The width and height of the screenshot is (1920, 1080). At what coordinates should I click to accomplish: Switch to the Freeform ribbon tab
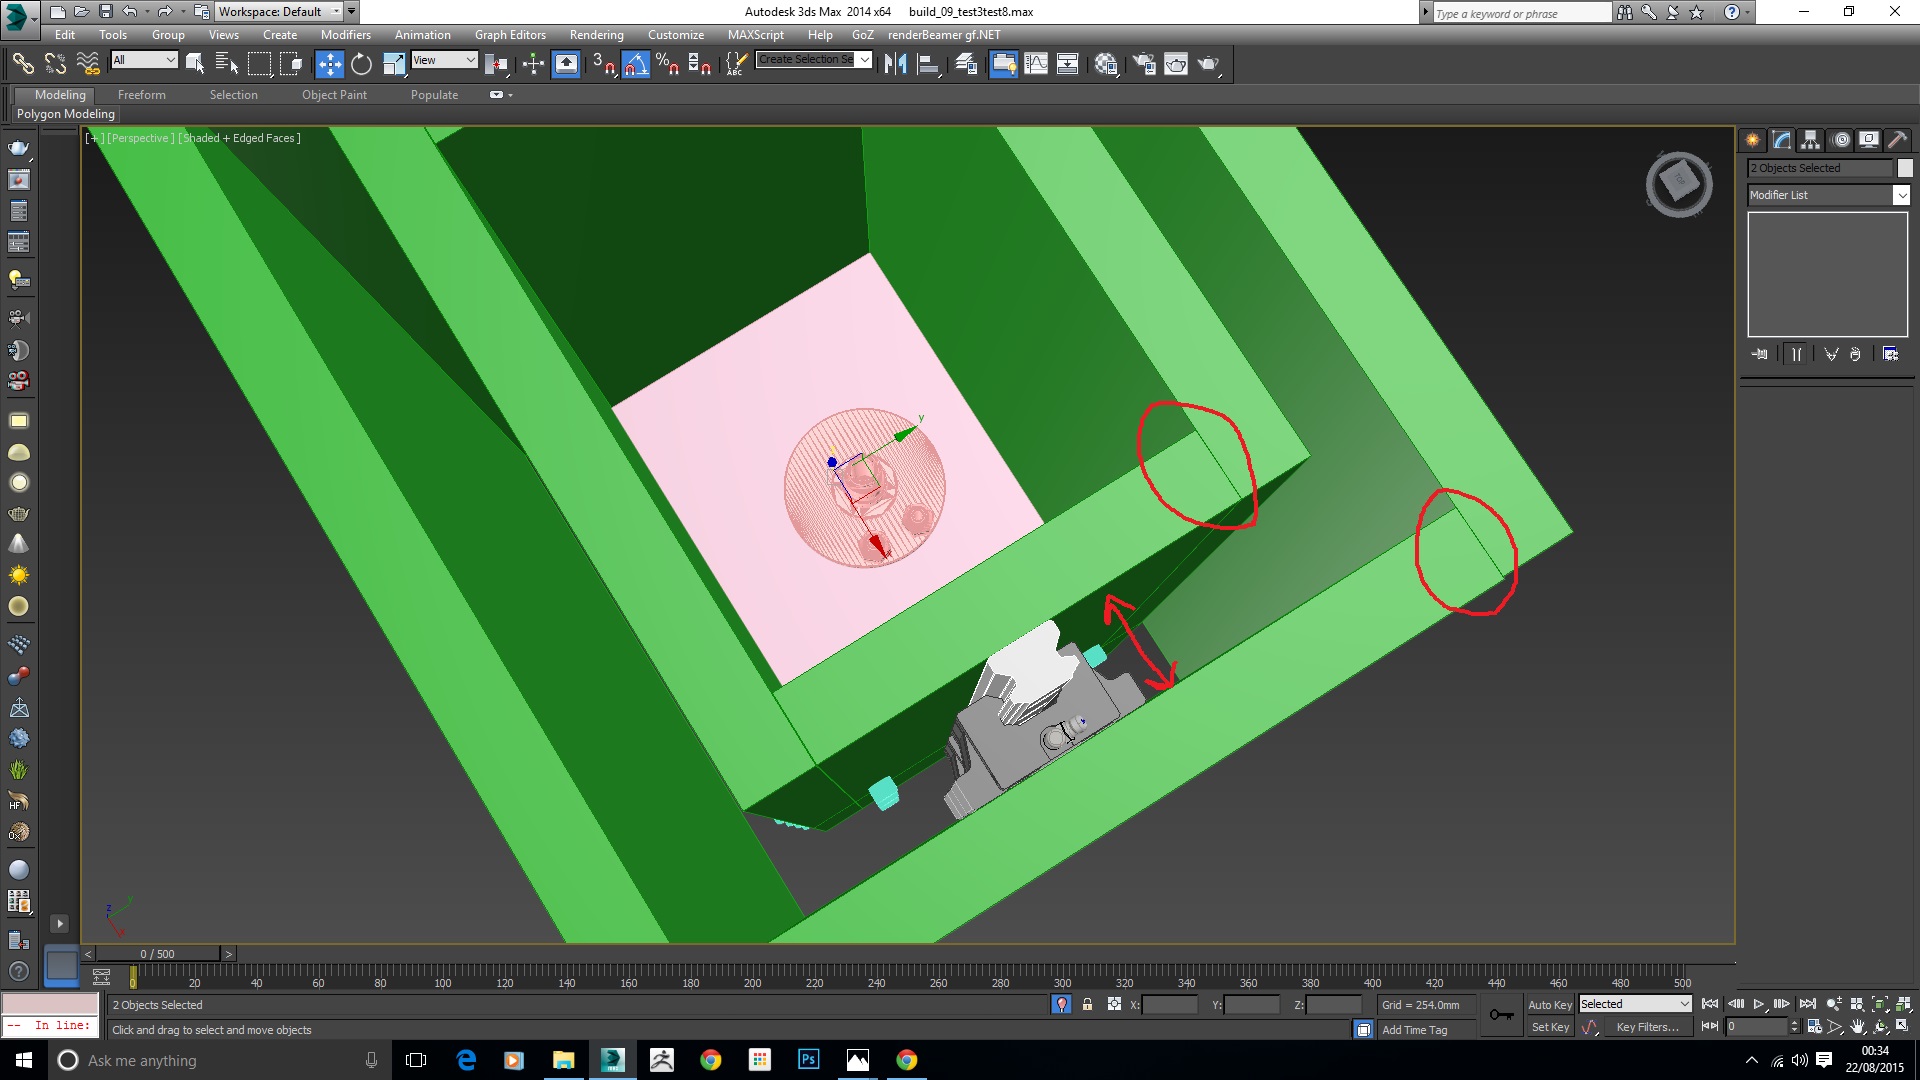141,95
